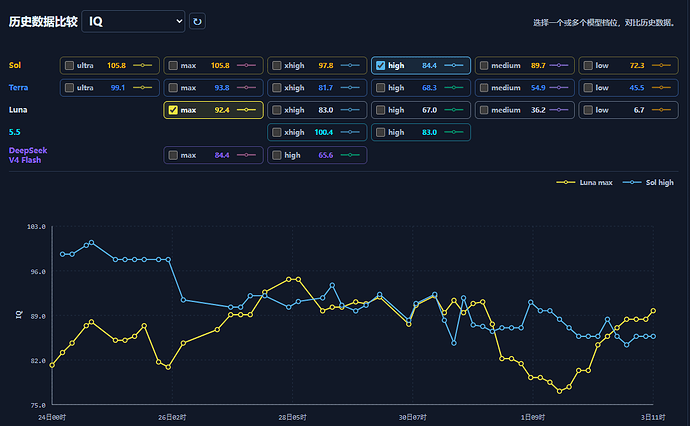
Task: Click Sol xhigh score 97.8
Action: click(x=326, y=66)
